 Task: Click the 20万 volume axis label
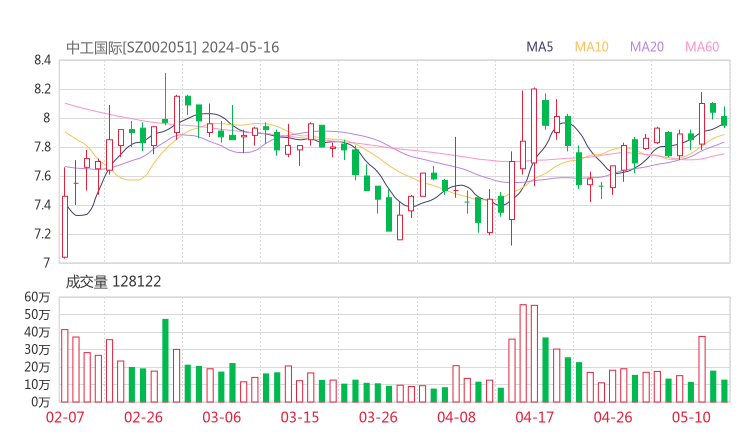[37, 367]
